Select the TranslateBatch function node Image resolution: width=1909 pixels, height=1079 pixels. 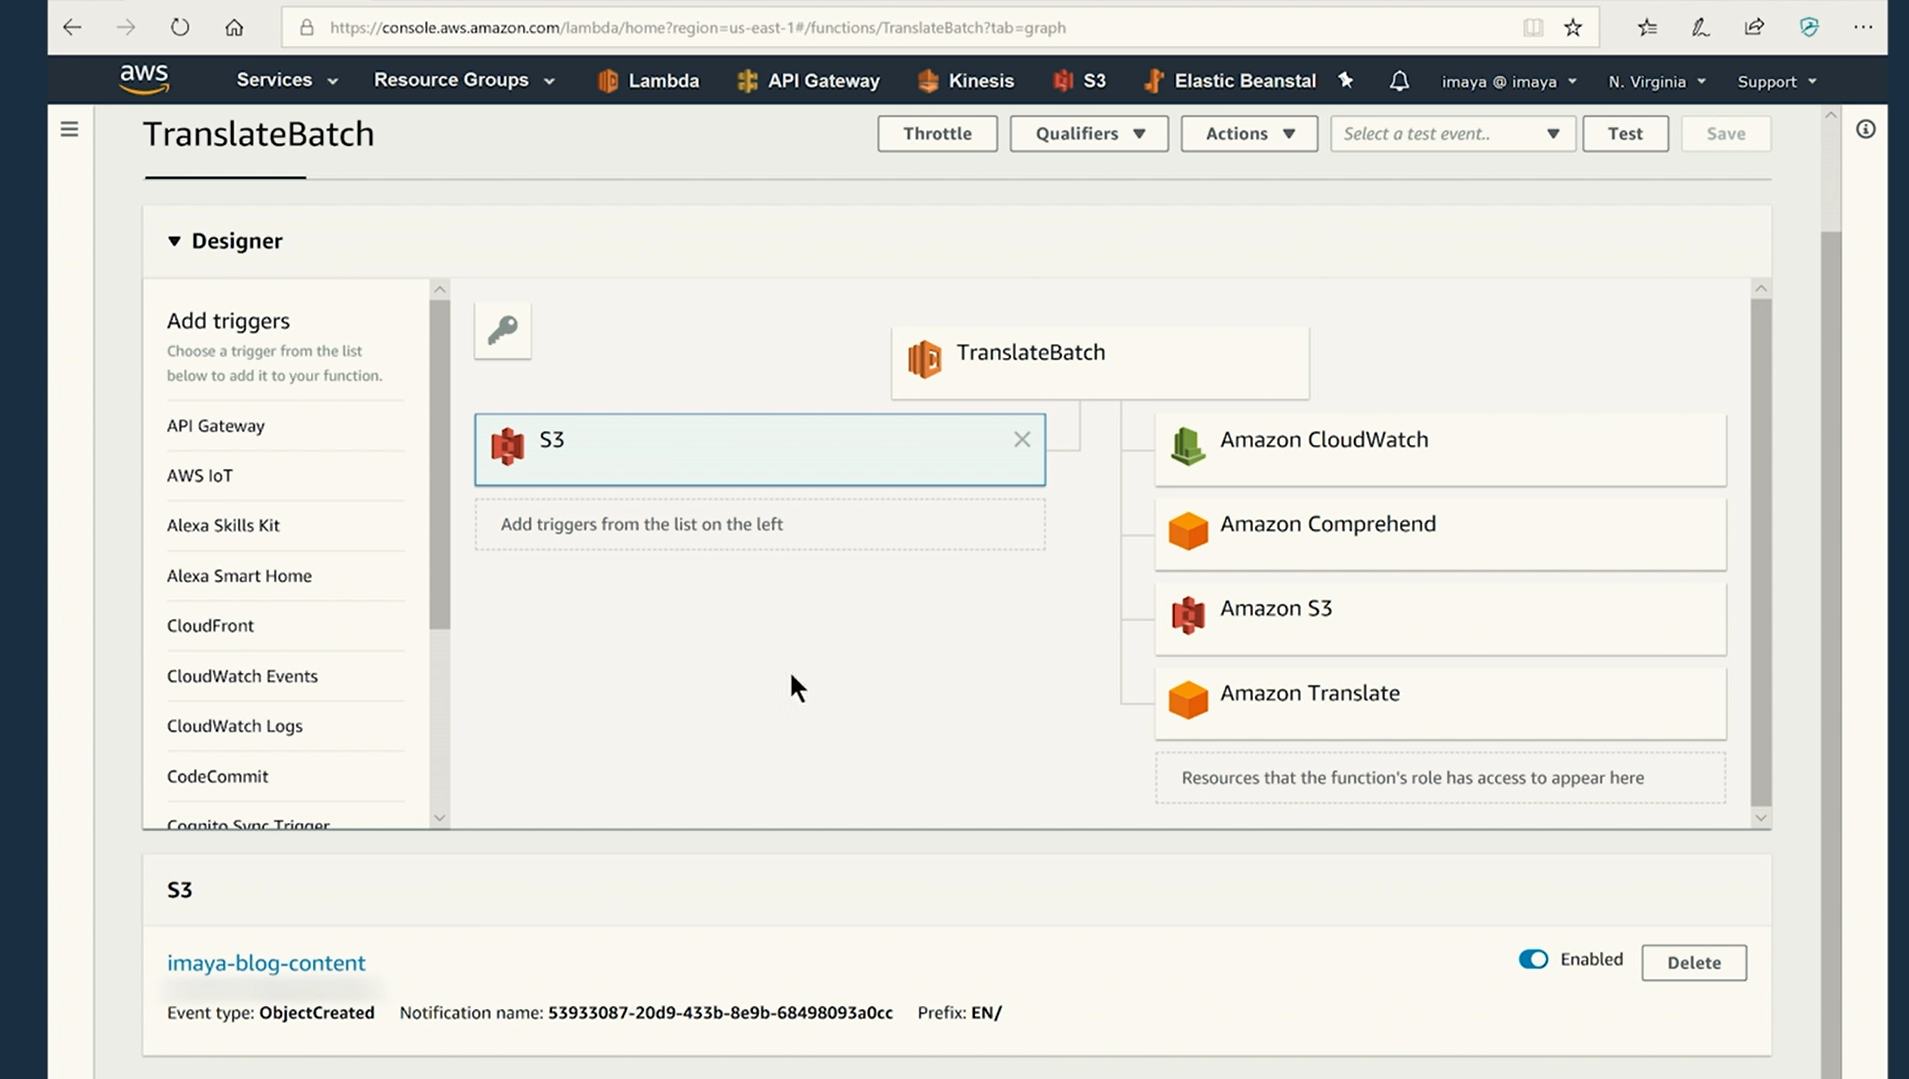(x=1100, y=362)
